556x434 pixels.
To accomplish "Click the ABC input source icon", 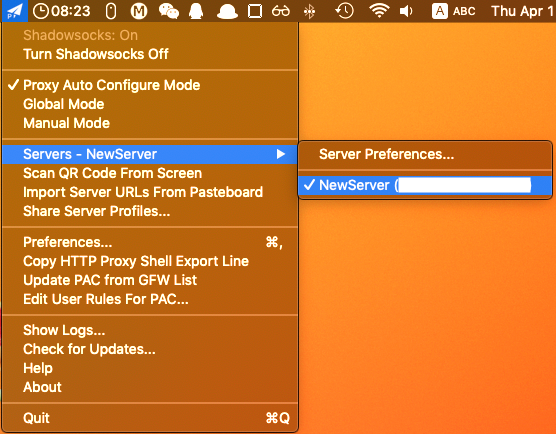I will tap(454, 11).
